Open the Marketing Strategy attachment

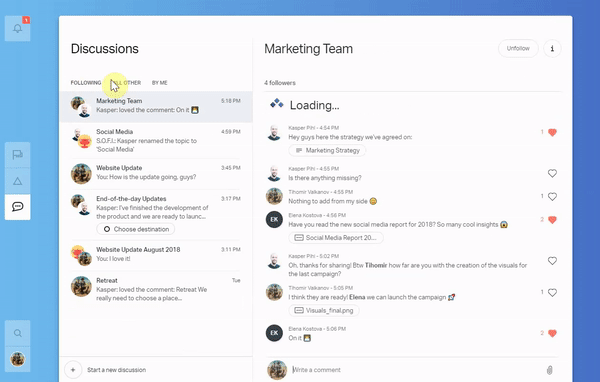pos(328,150)
